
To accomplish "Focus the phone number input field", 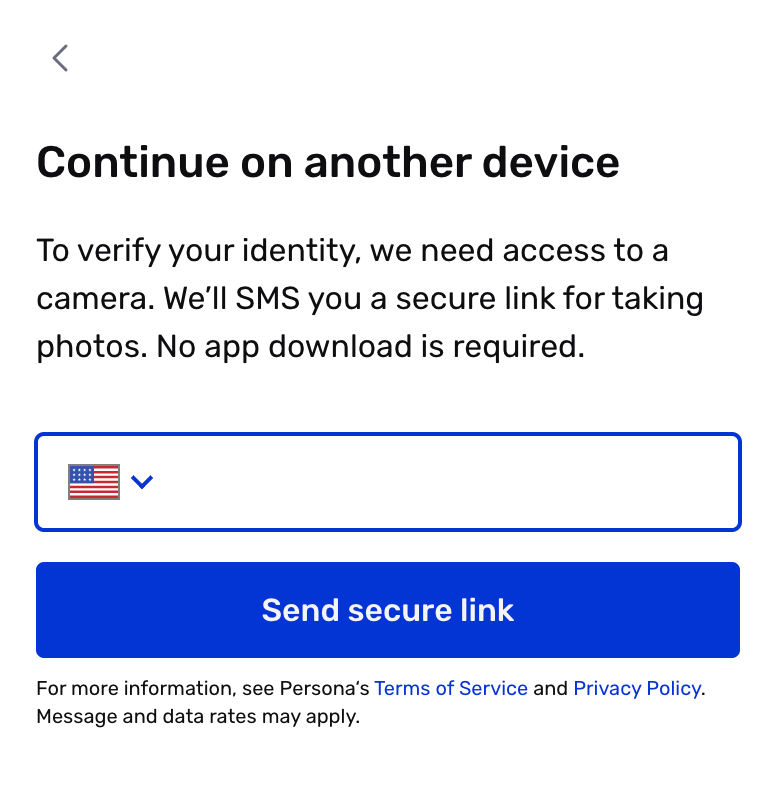I will click(388, 482).
